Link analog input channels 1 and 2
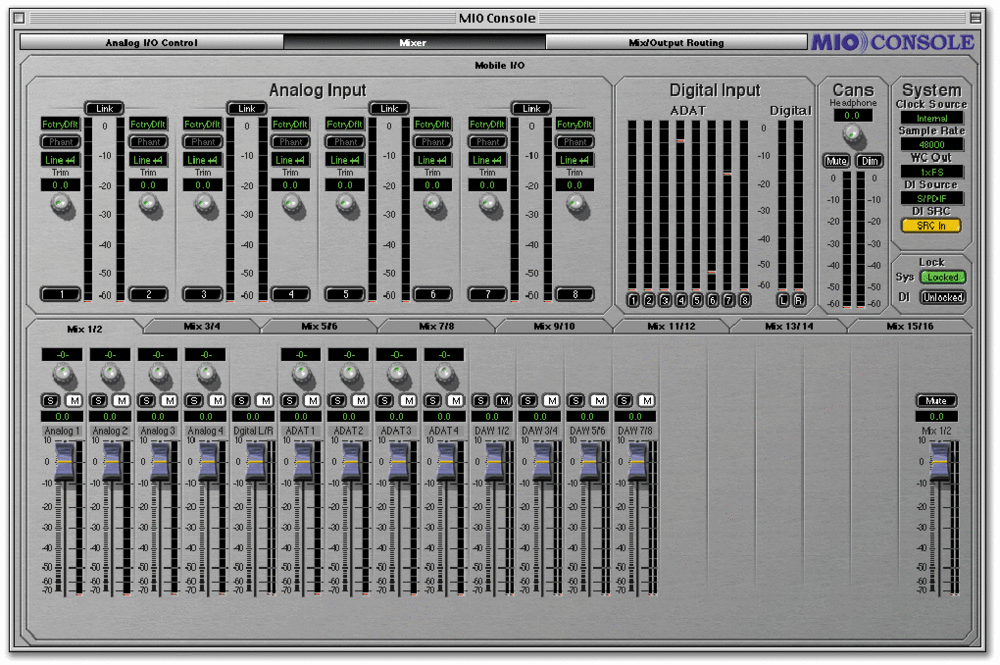Screen dimensions: 1000x665 tap(105, 108)
